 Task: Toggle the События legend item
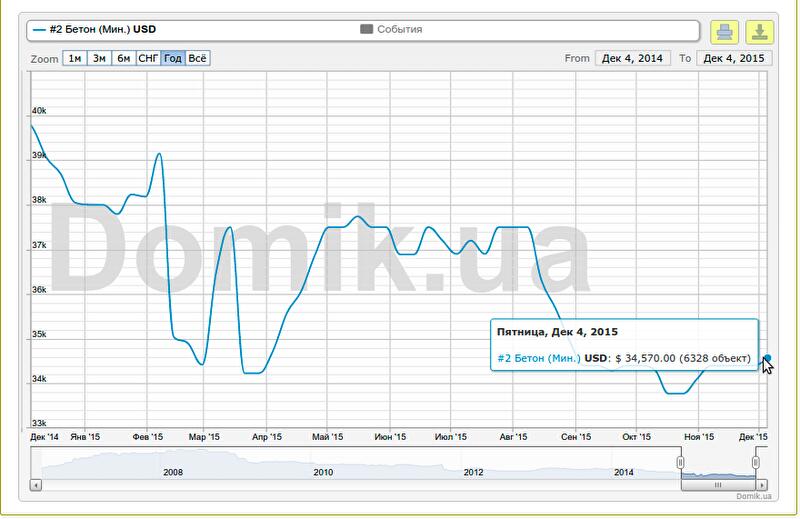point(391,29)
